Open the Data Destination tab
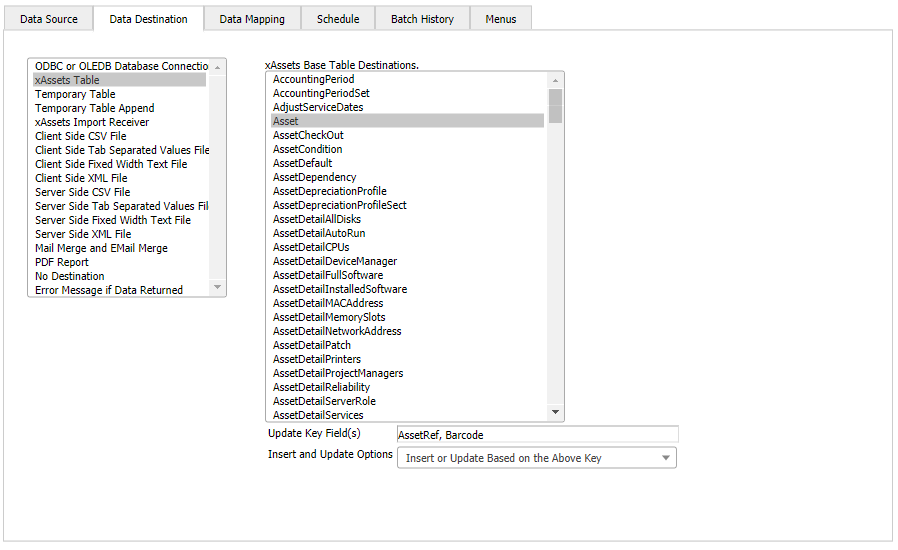The height and width of the screenshot is (550, 898). coord(148,19)
